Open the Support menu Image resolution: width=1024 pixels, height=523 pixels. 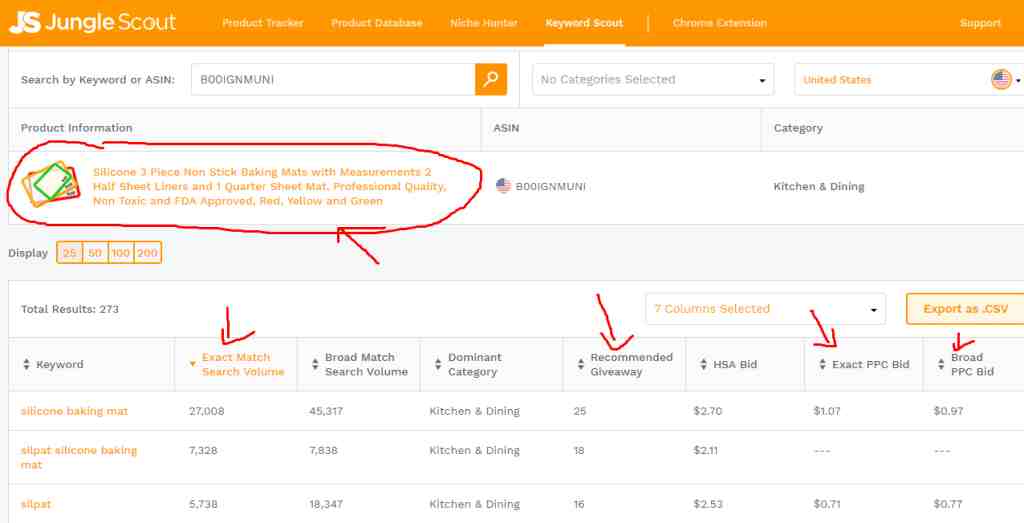coord(980,23)
